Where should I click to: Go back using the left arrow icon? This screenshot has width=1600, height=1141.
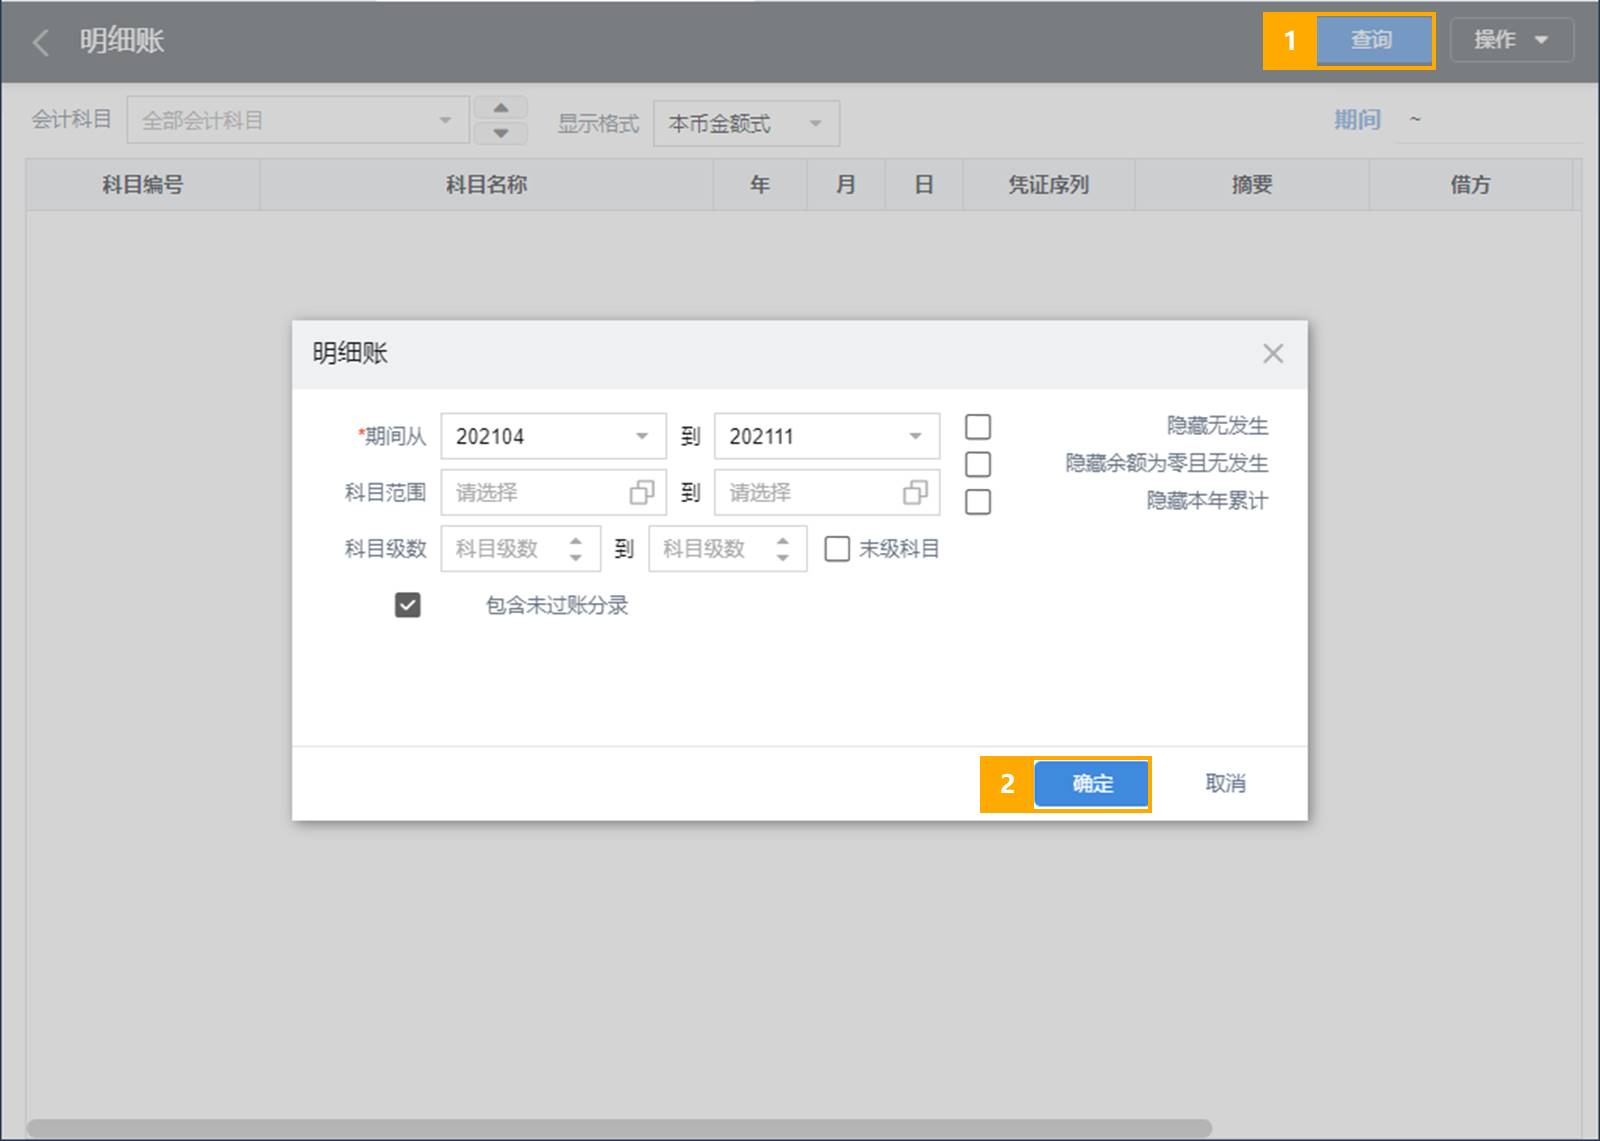[x=41, y=42]
